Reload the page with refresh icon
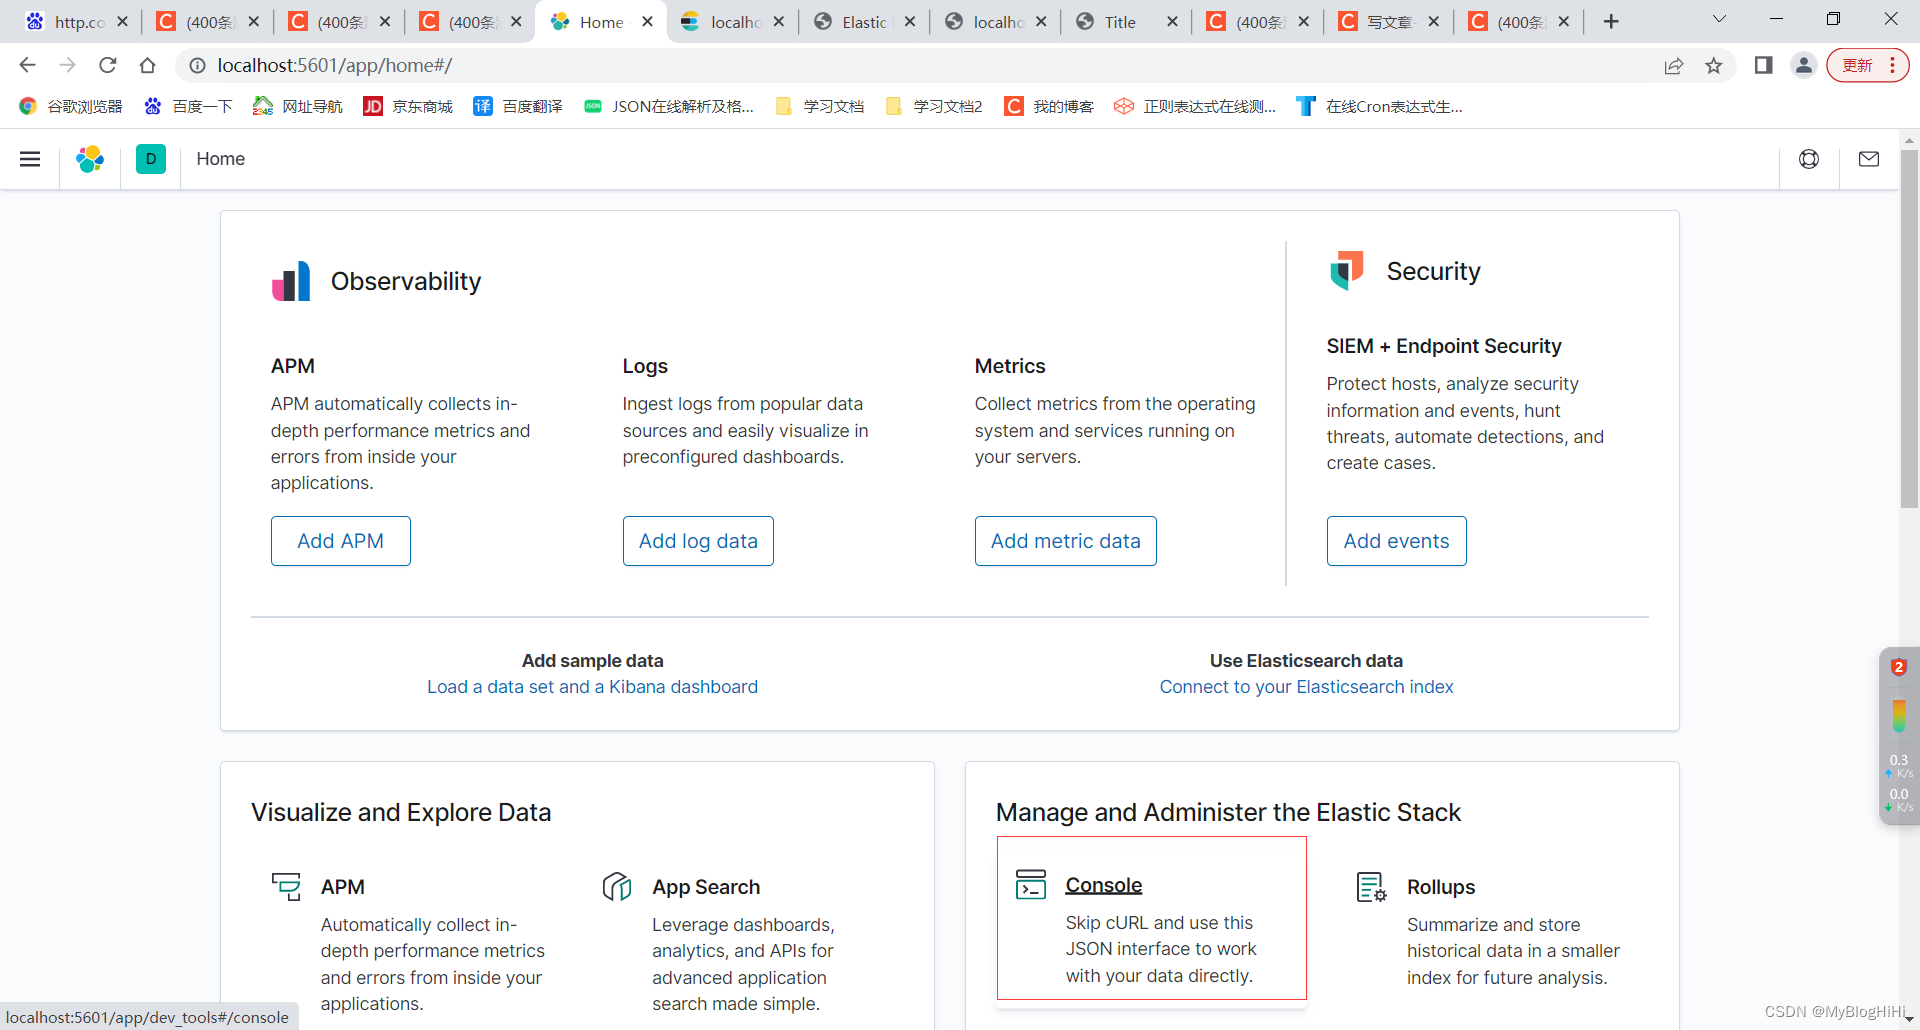 click(x=107, y=65)
